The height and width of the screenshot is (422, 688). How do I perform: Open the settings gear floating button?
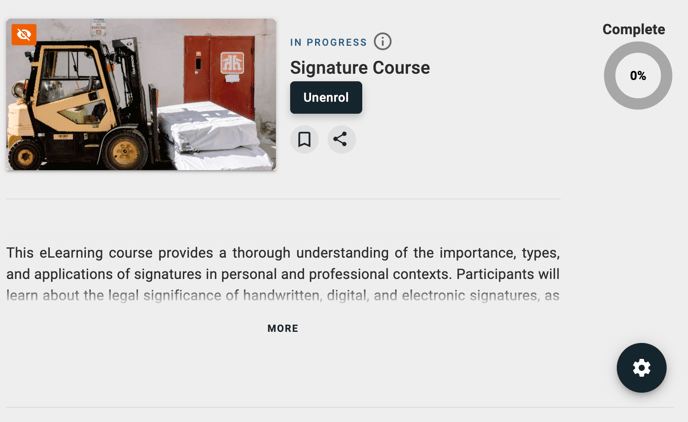[641, 368]
